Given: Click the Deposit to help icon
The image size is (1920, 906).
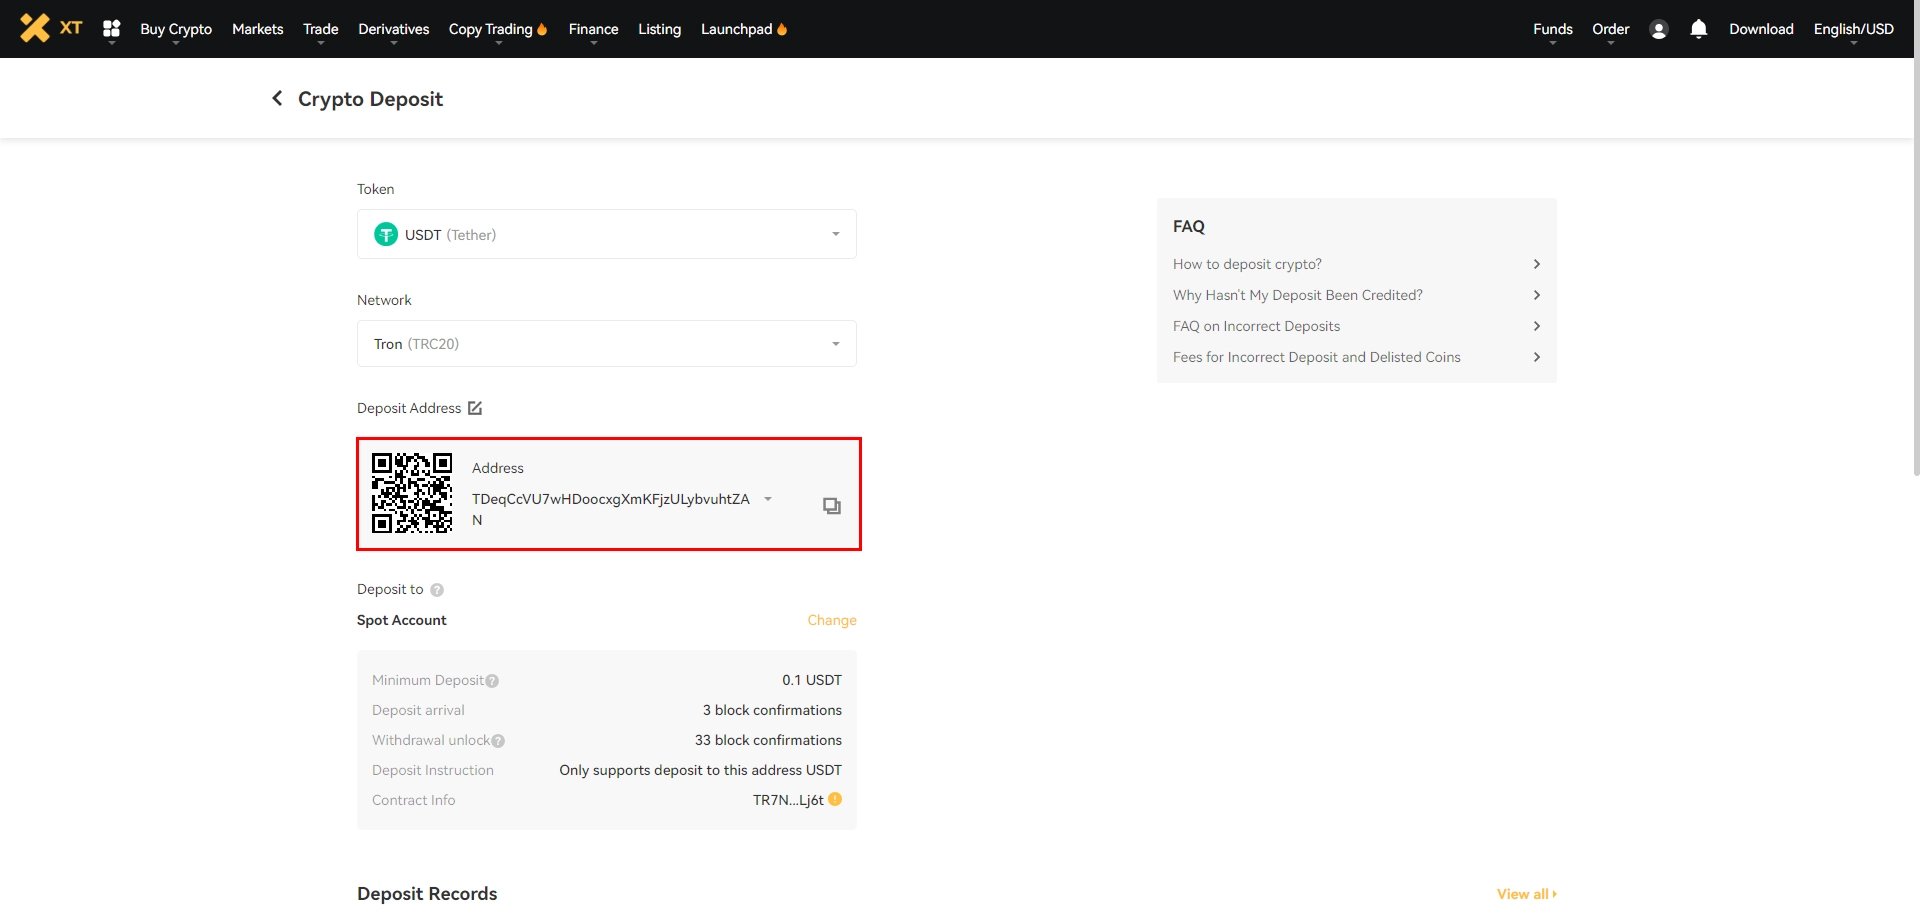Looking at the screenshot, I should pos(437,590).
